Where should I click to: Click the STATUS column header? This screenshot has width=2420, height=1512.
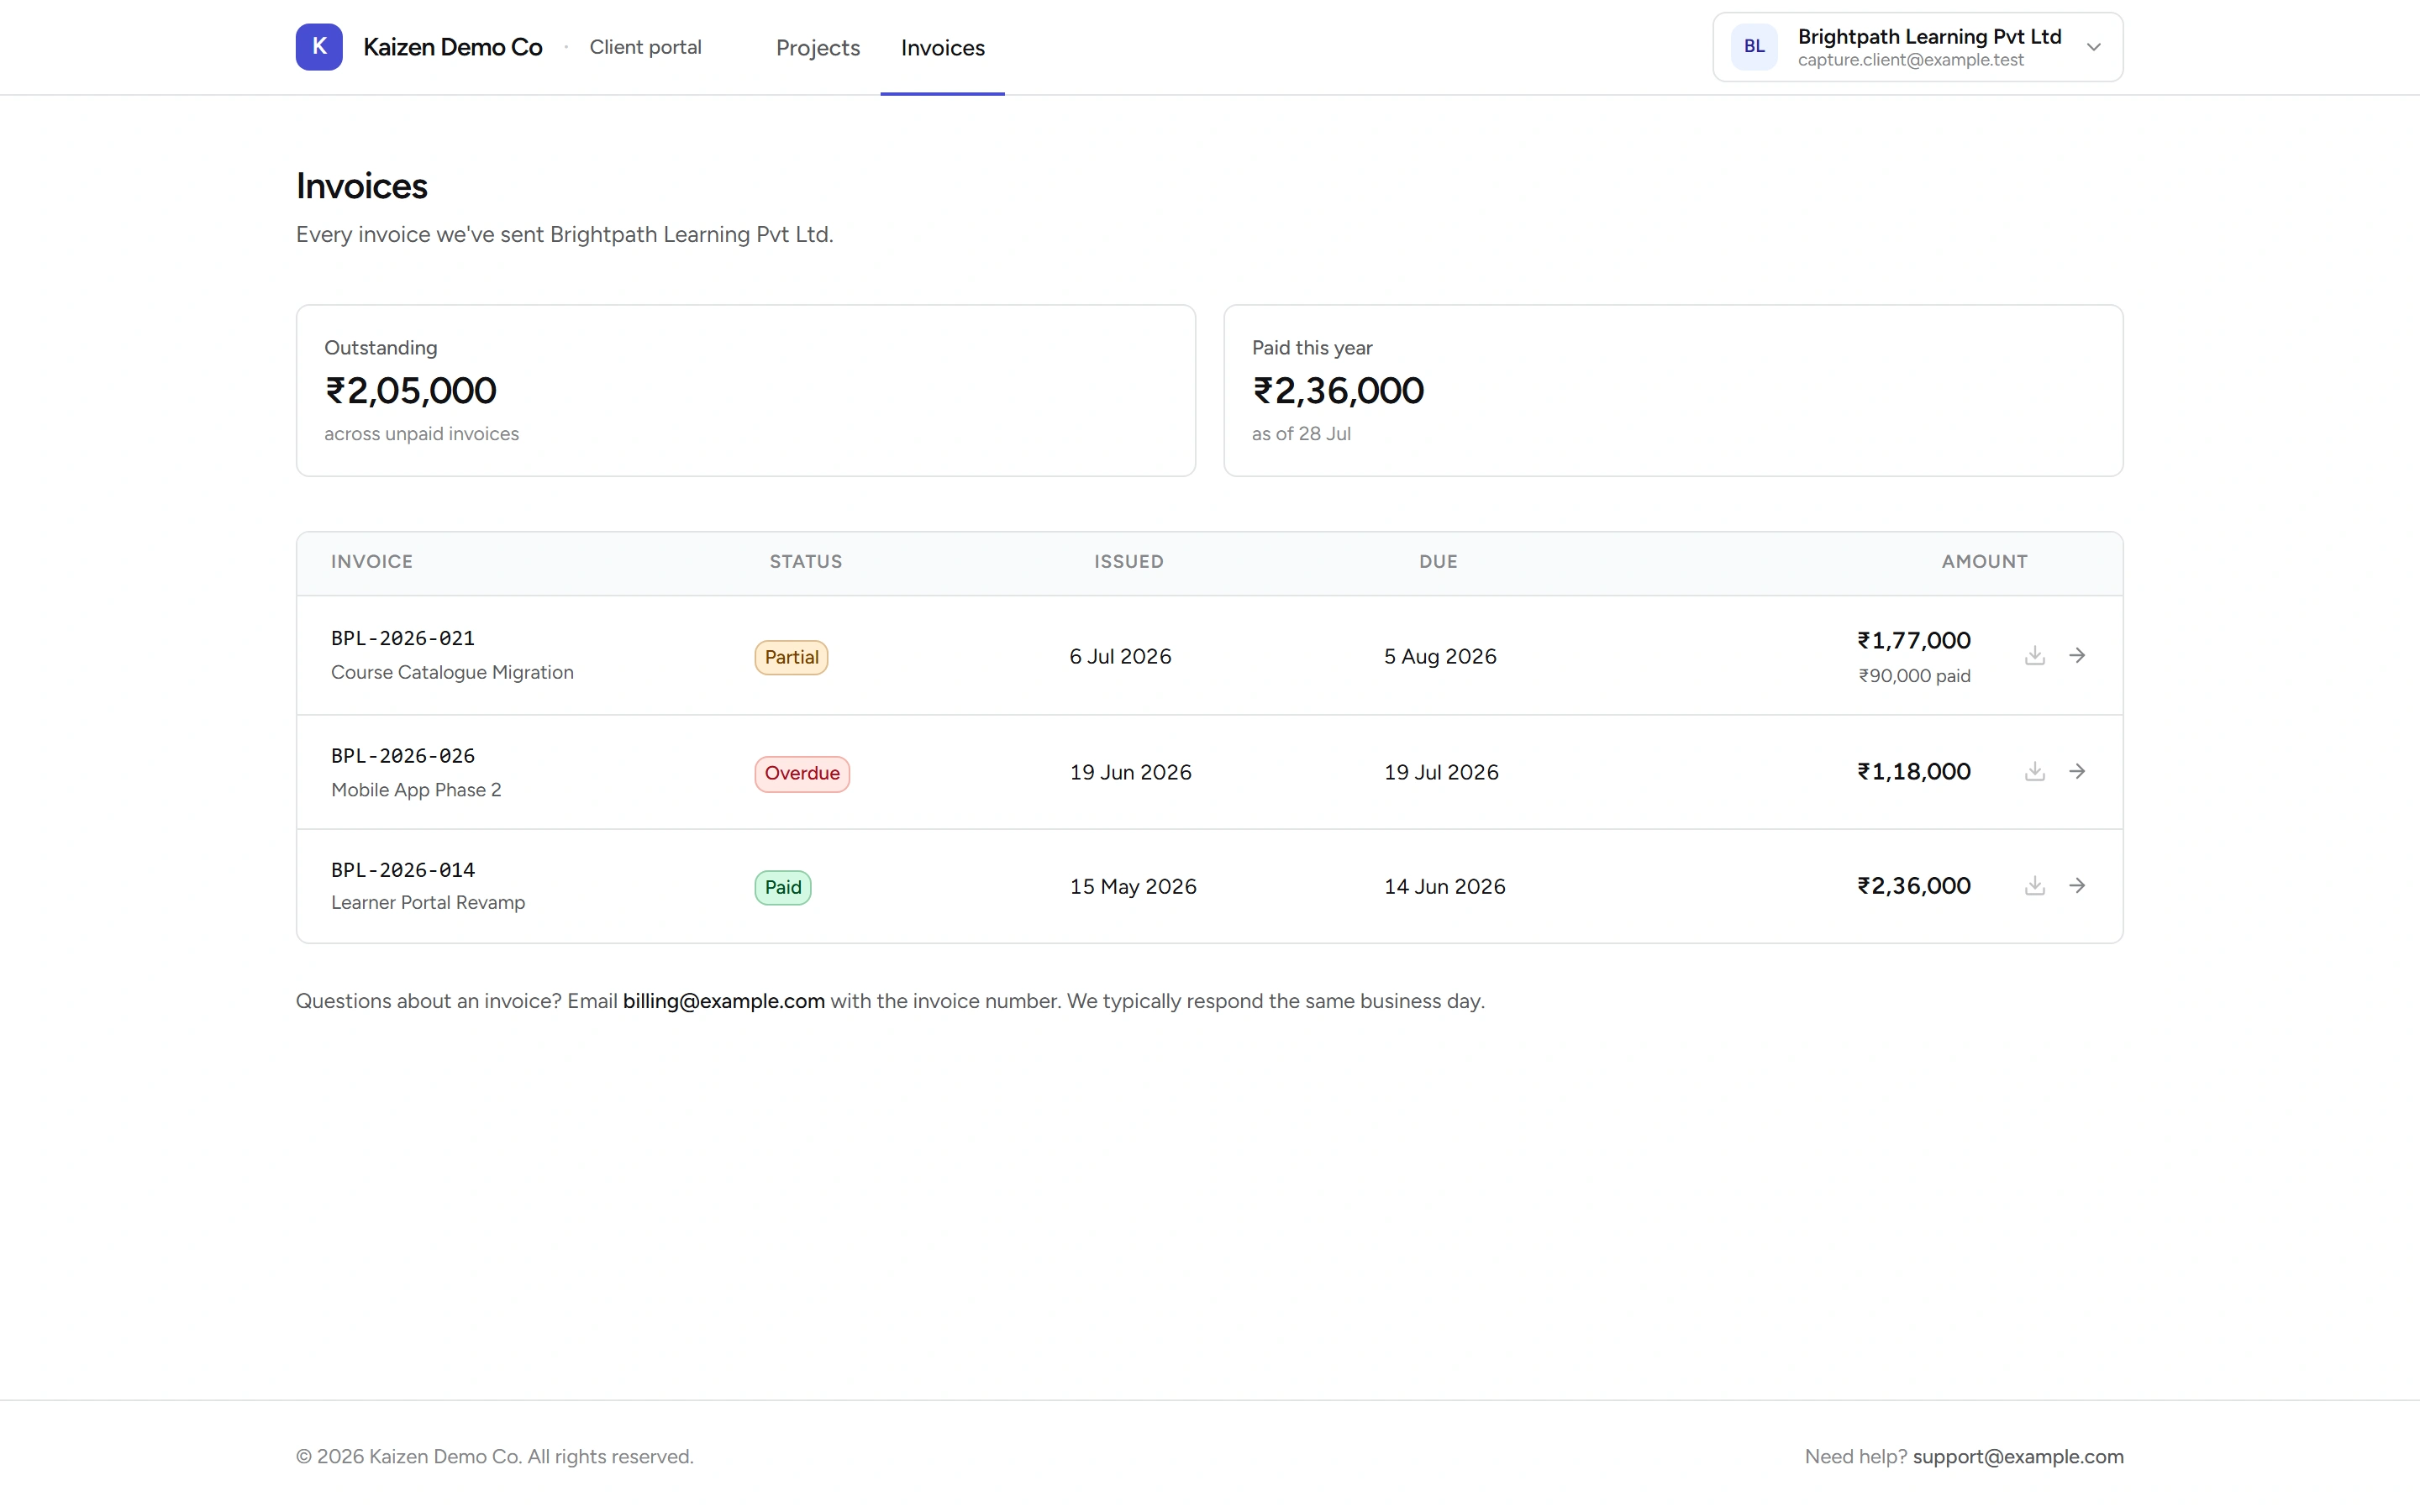[x=806, y=562]
